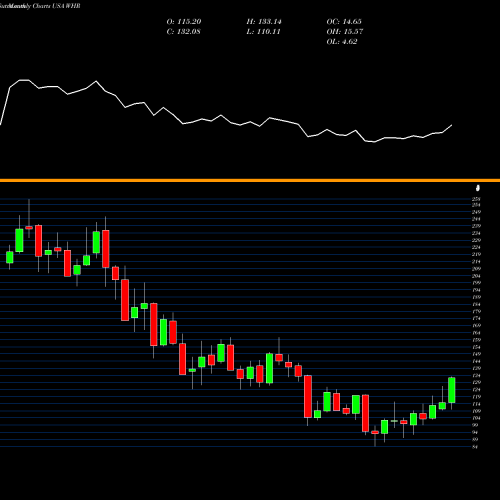Click the open price value O: 115.20
The height and width of the screenshot is (500, 500).
coord(184,22)
